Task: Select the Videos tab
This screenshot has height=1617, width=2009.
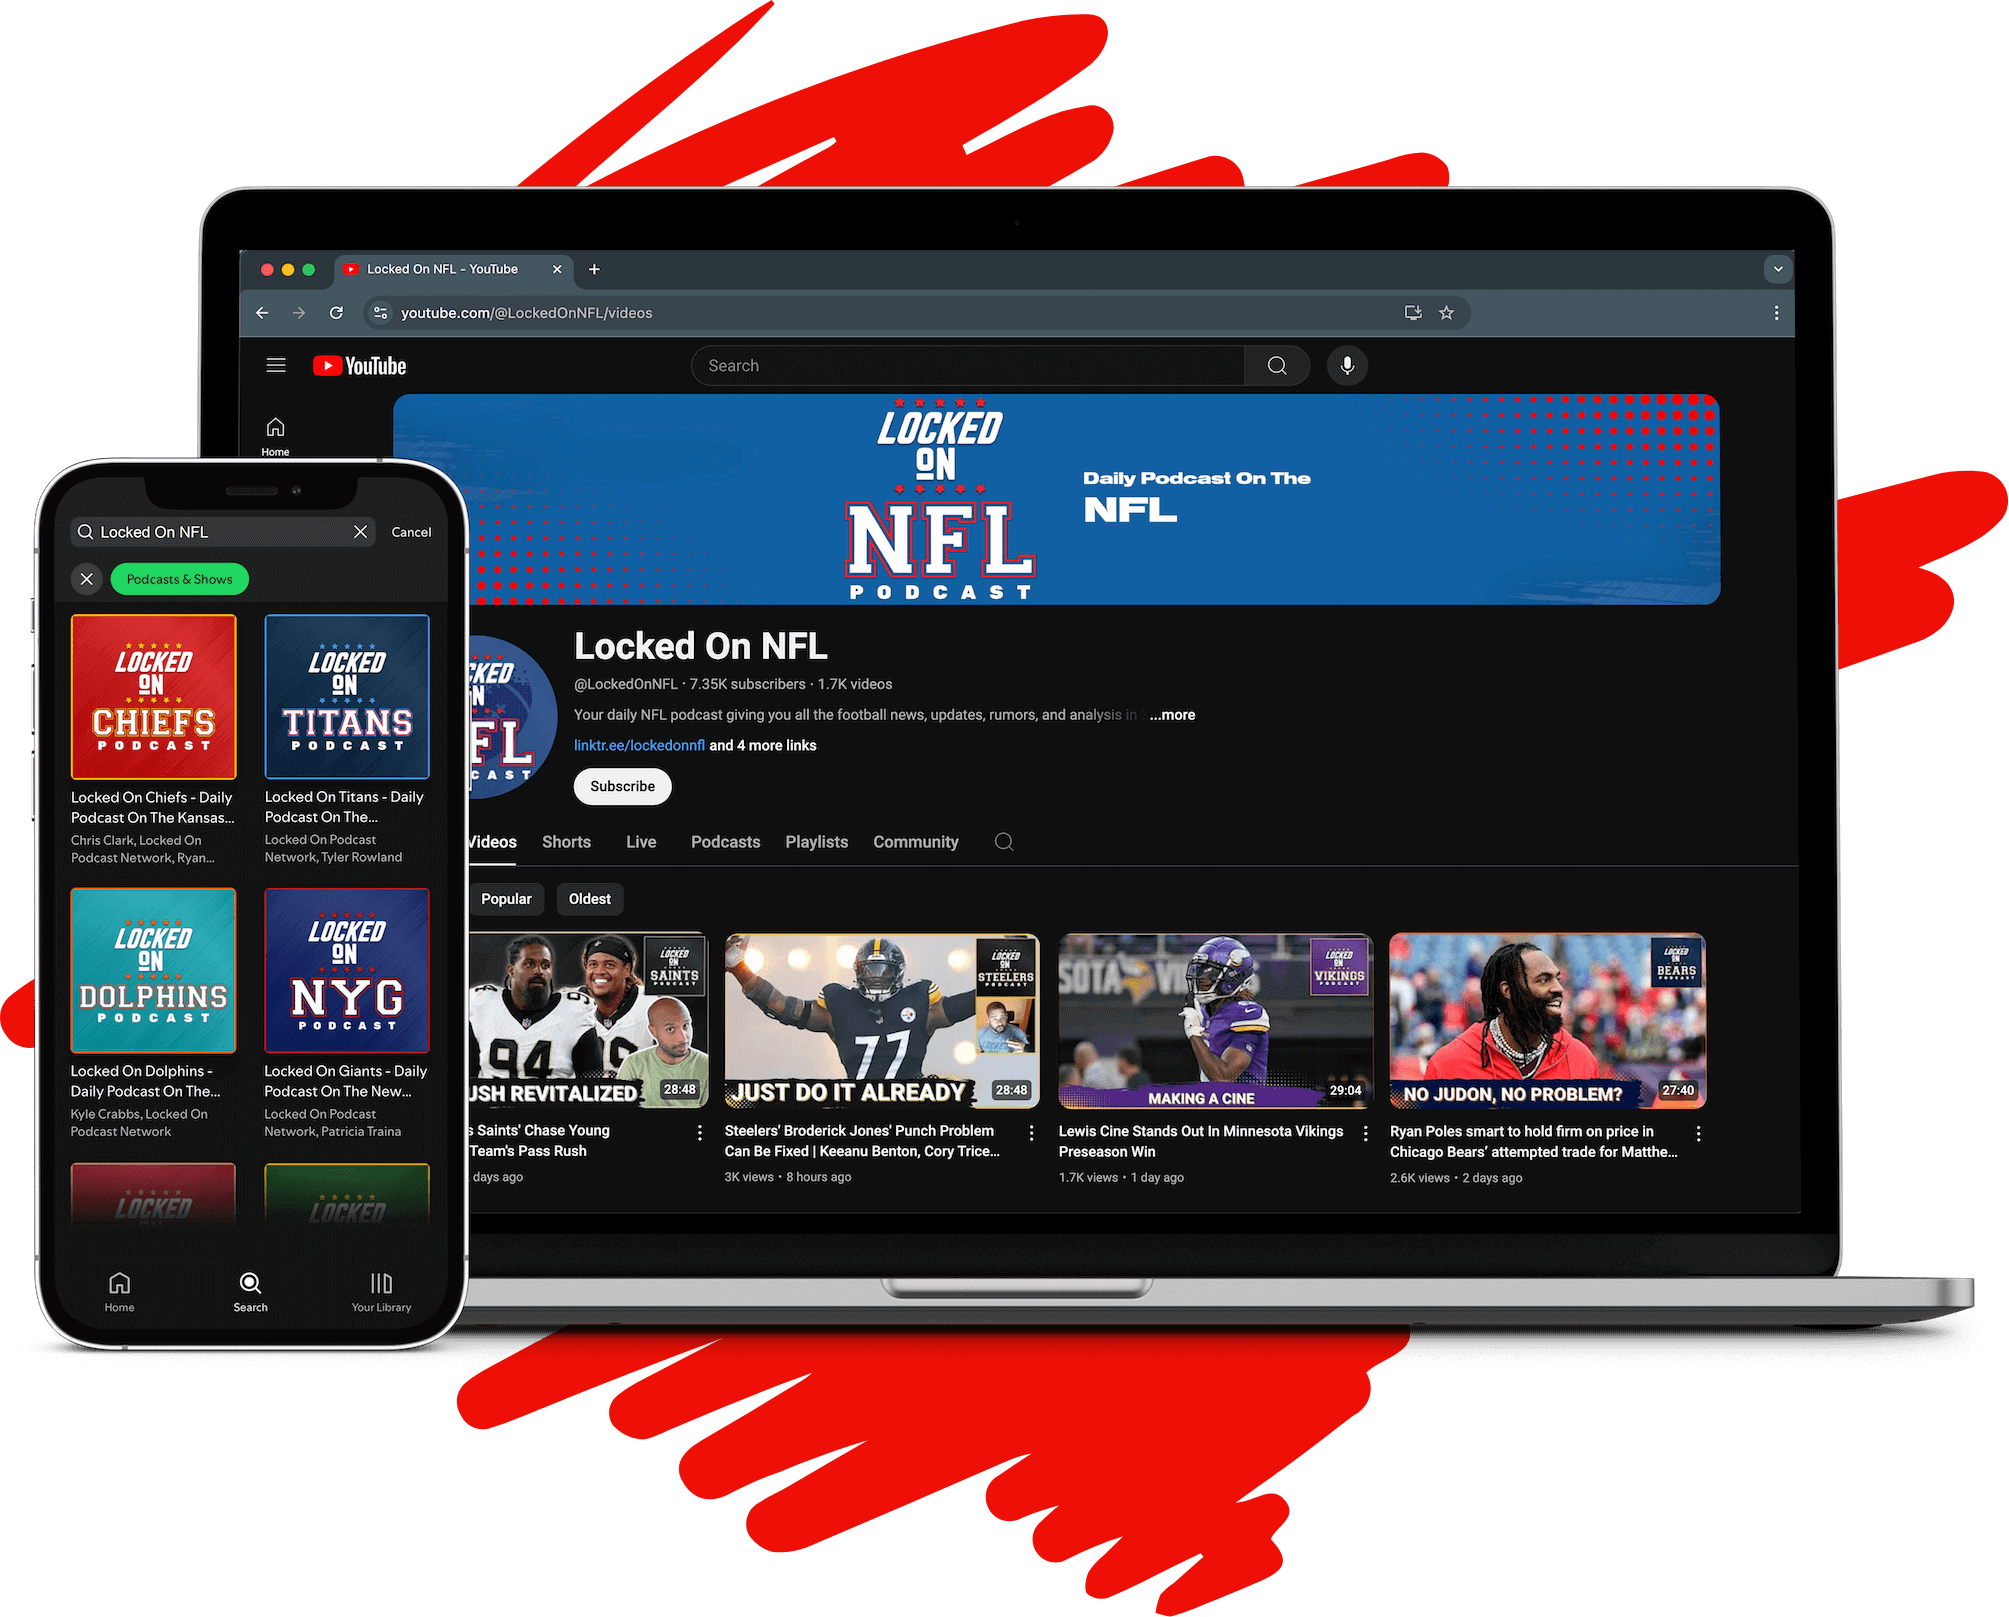Action: (492, 842)
